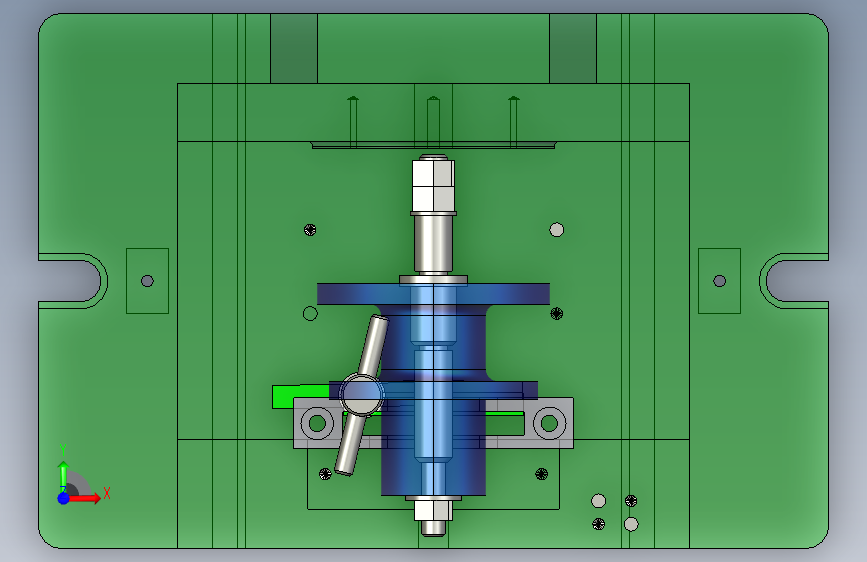Click the threaded hole at upper left of the shaft

pos(310,230)
